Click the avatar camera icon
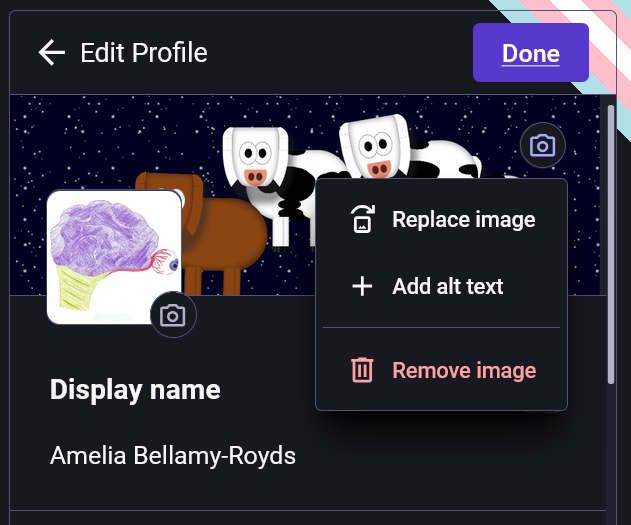The width and height of the screenshot is (631, 525). pos(173,315)
